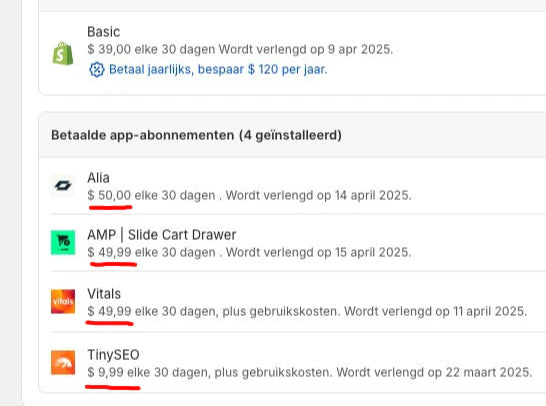
Task: Click TinySEO's 22 maart 2025 renewal date
Action: (489, 372)
